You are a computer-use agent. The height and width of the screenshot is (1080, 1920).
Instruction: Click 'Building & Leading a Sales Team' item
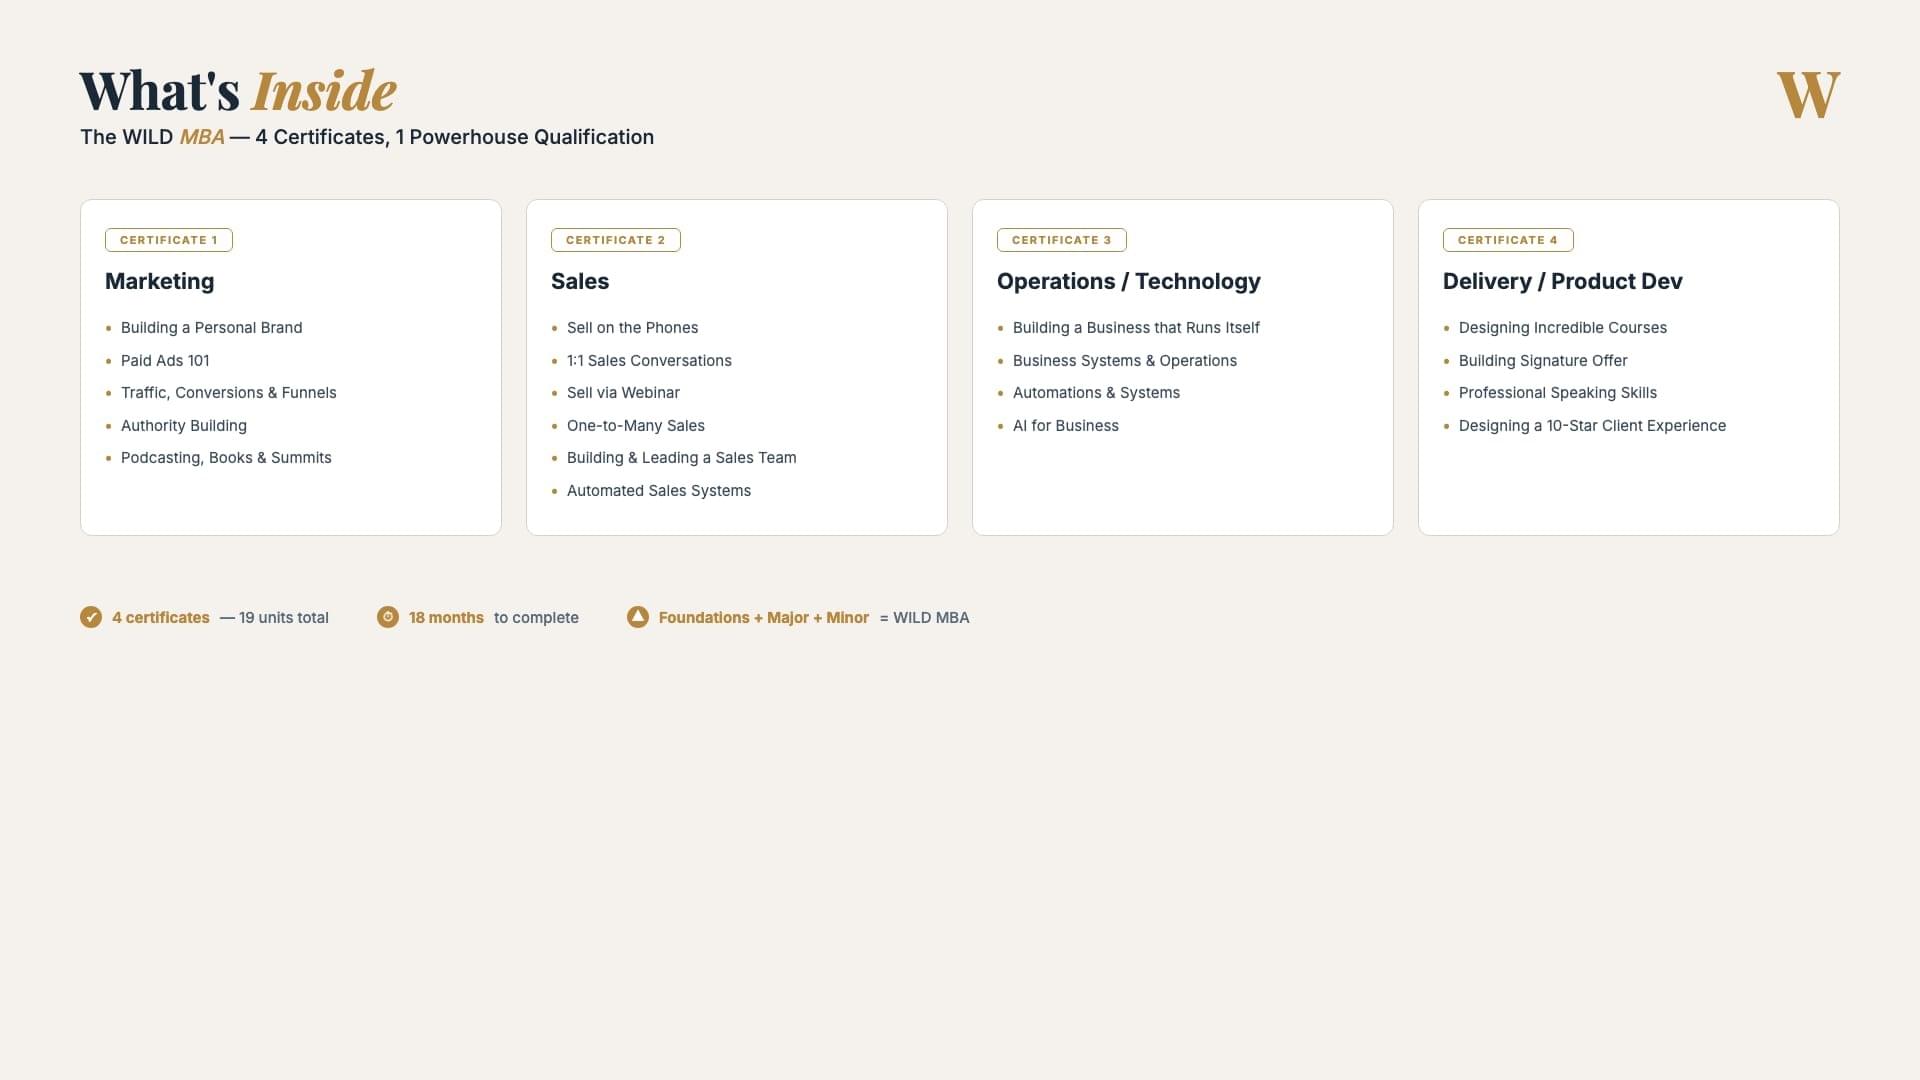(682, 458)
